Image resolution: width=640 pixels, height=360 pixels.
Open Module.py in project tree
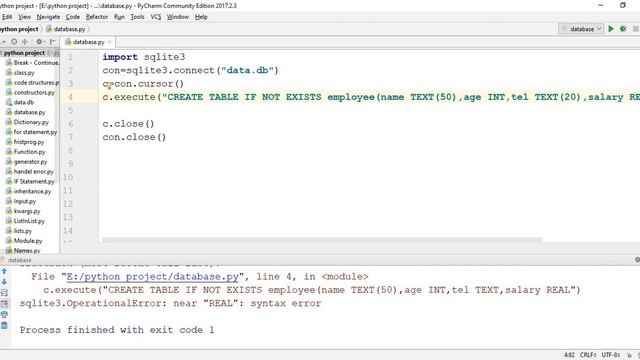coord(24,241)
